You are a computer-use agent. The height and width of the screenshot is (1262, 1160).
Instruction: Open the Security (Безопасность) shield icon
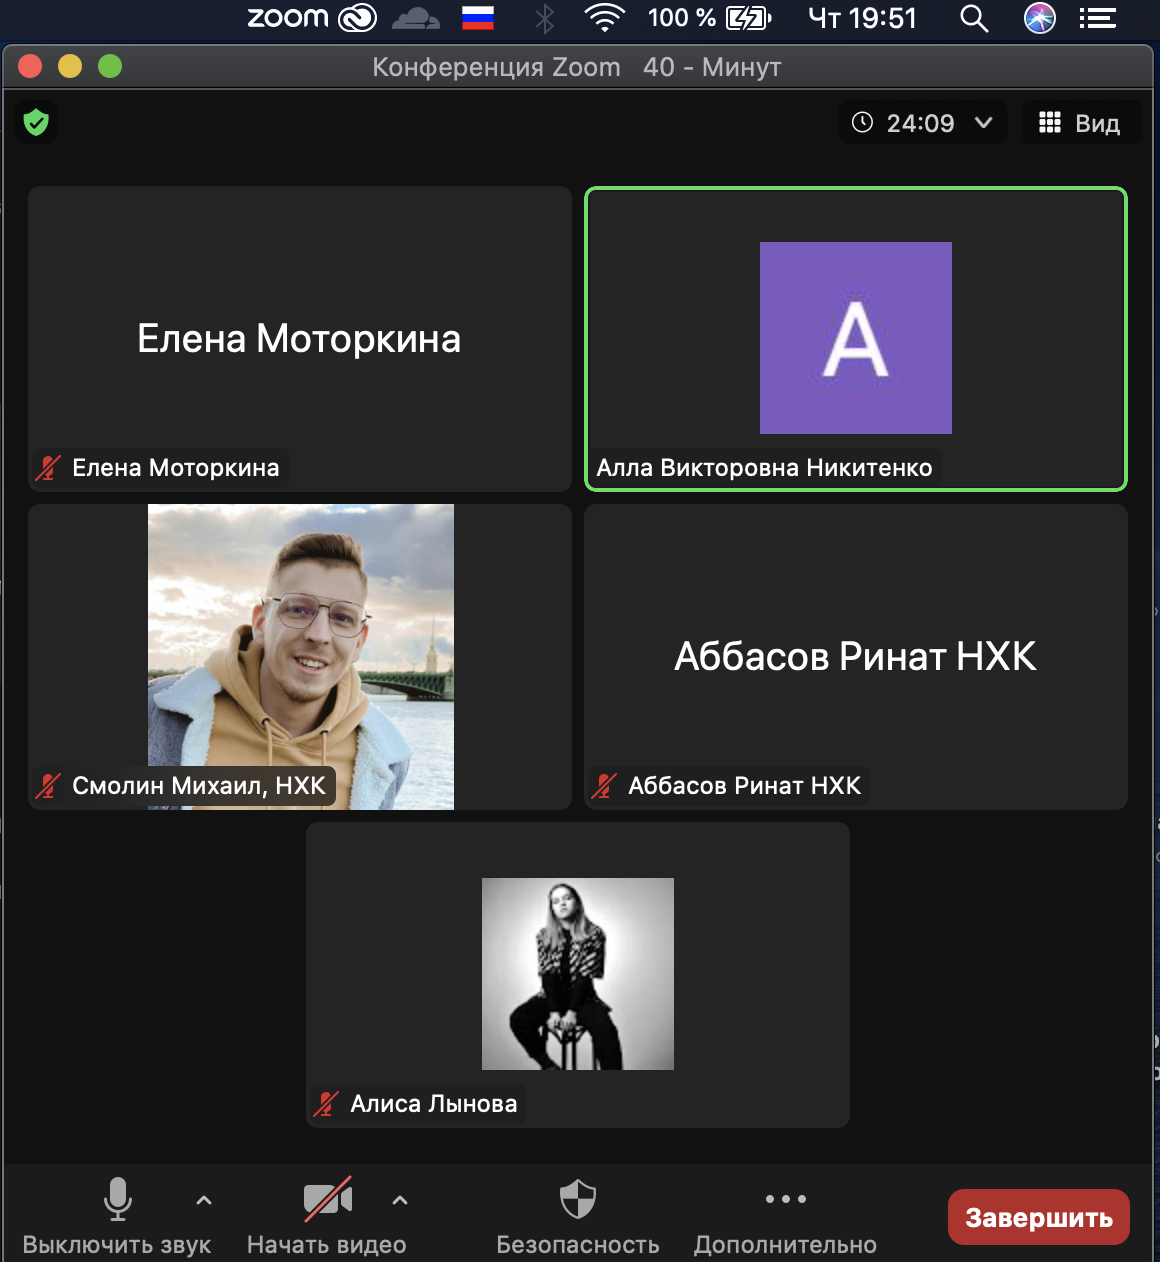point(577,1199)
